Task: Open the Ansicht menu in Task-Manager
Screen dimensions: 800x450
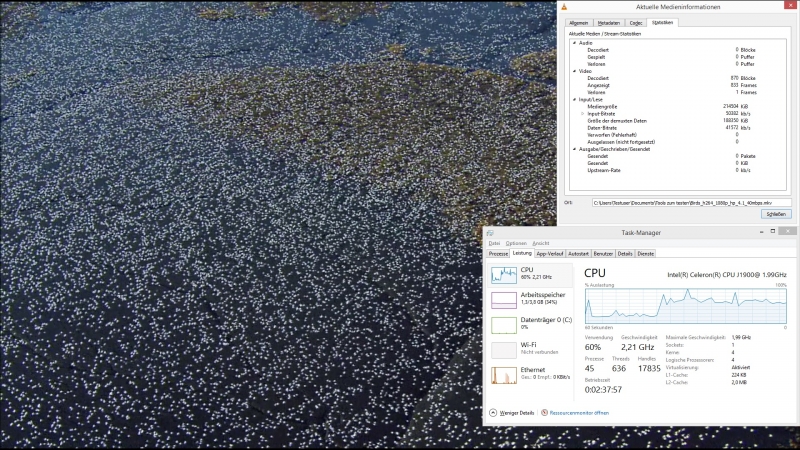Action: click(x=541, y=243)
